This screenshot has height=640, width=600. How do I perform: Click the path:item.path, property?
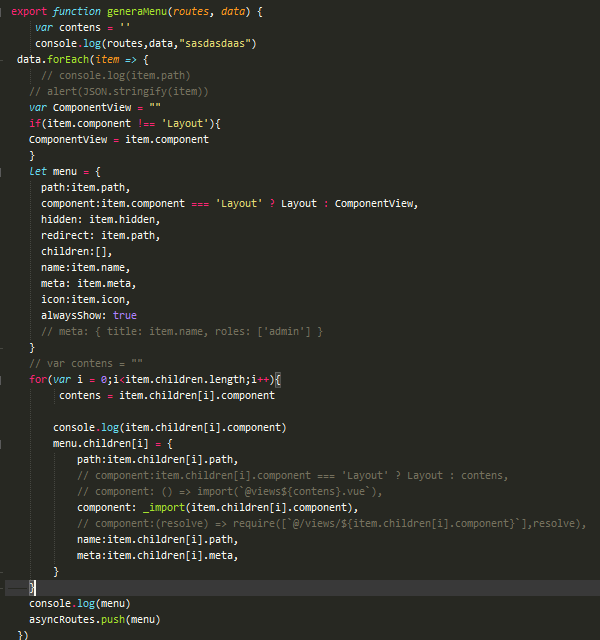click(x=86, y=187)
